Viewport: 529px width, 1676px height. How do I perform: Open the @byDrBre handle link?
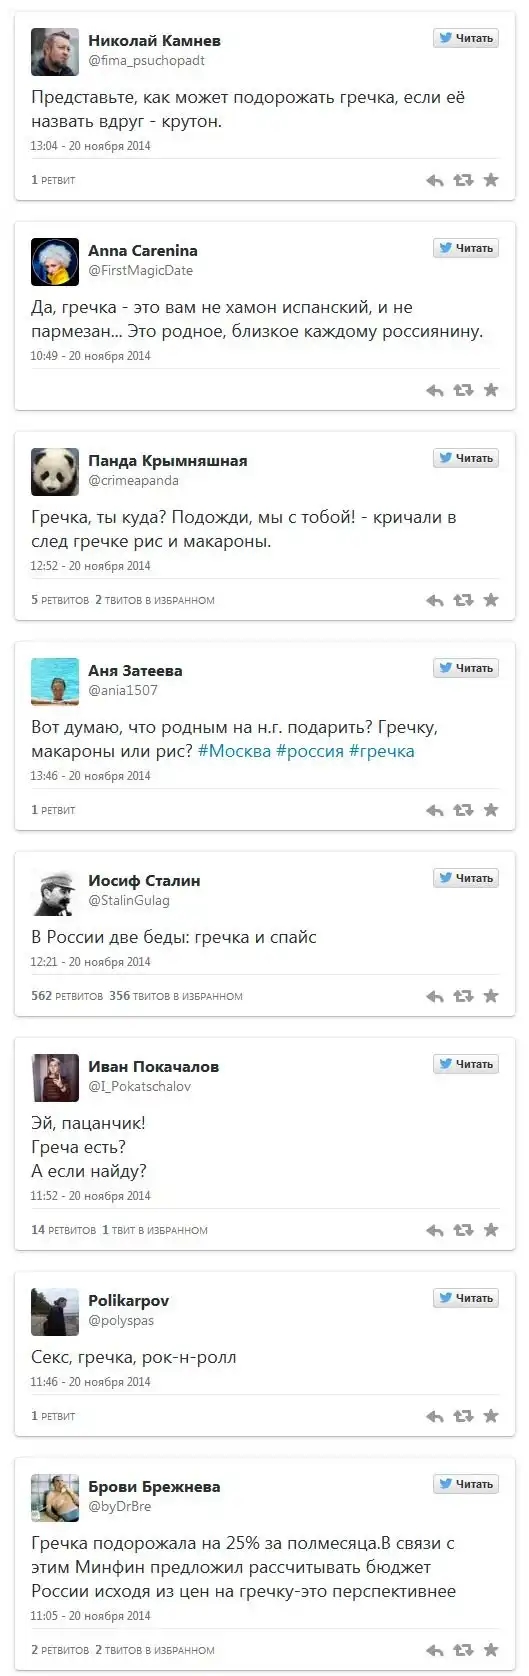pos(120,1506)
